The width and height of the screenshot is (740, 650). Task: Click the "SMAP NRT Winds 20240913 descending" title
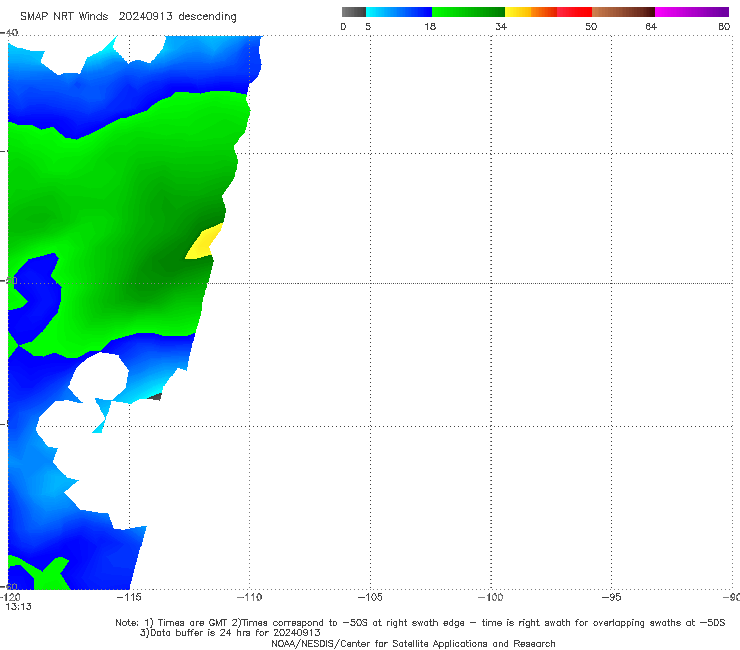(128, 17)
